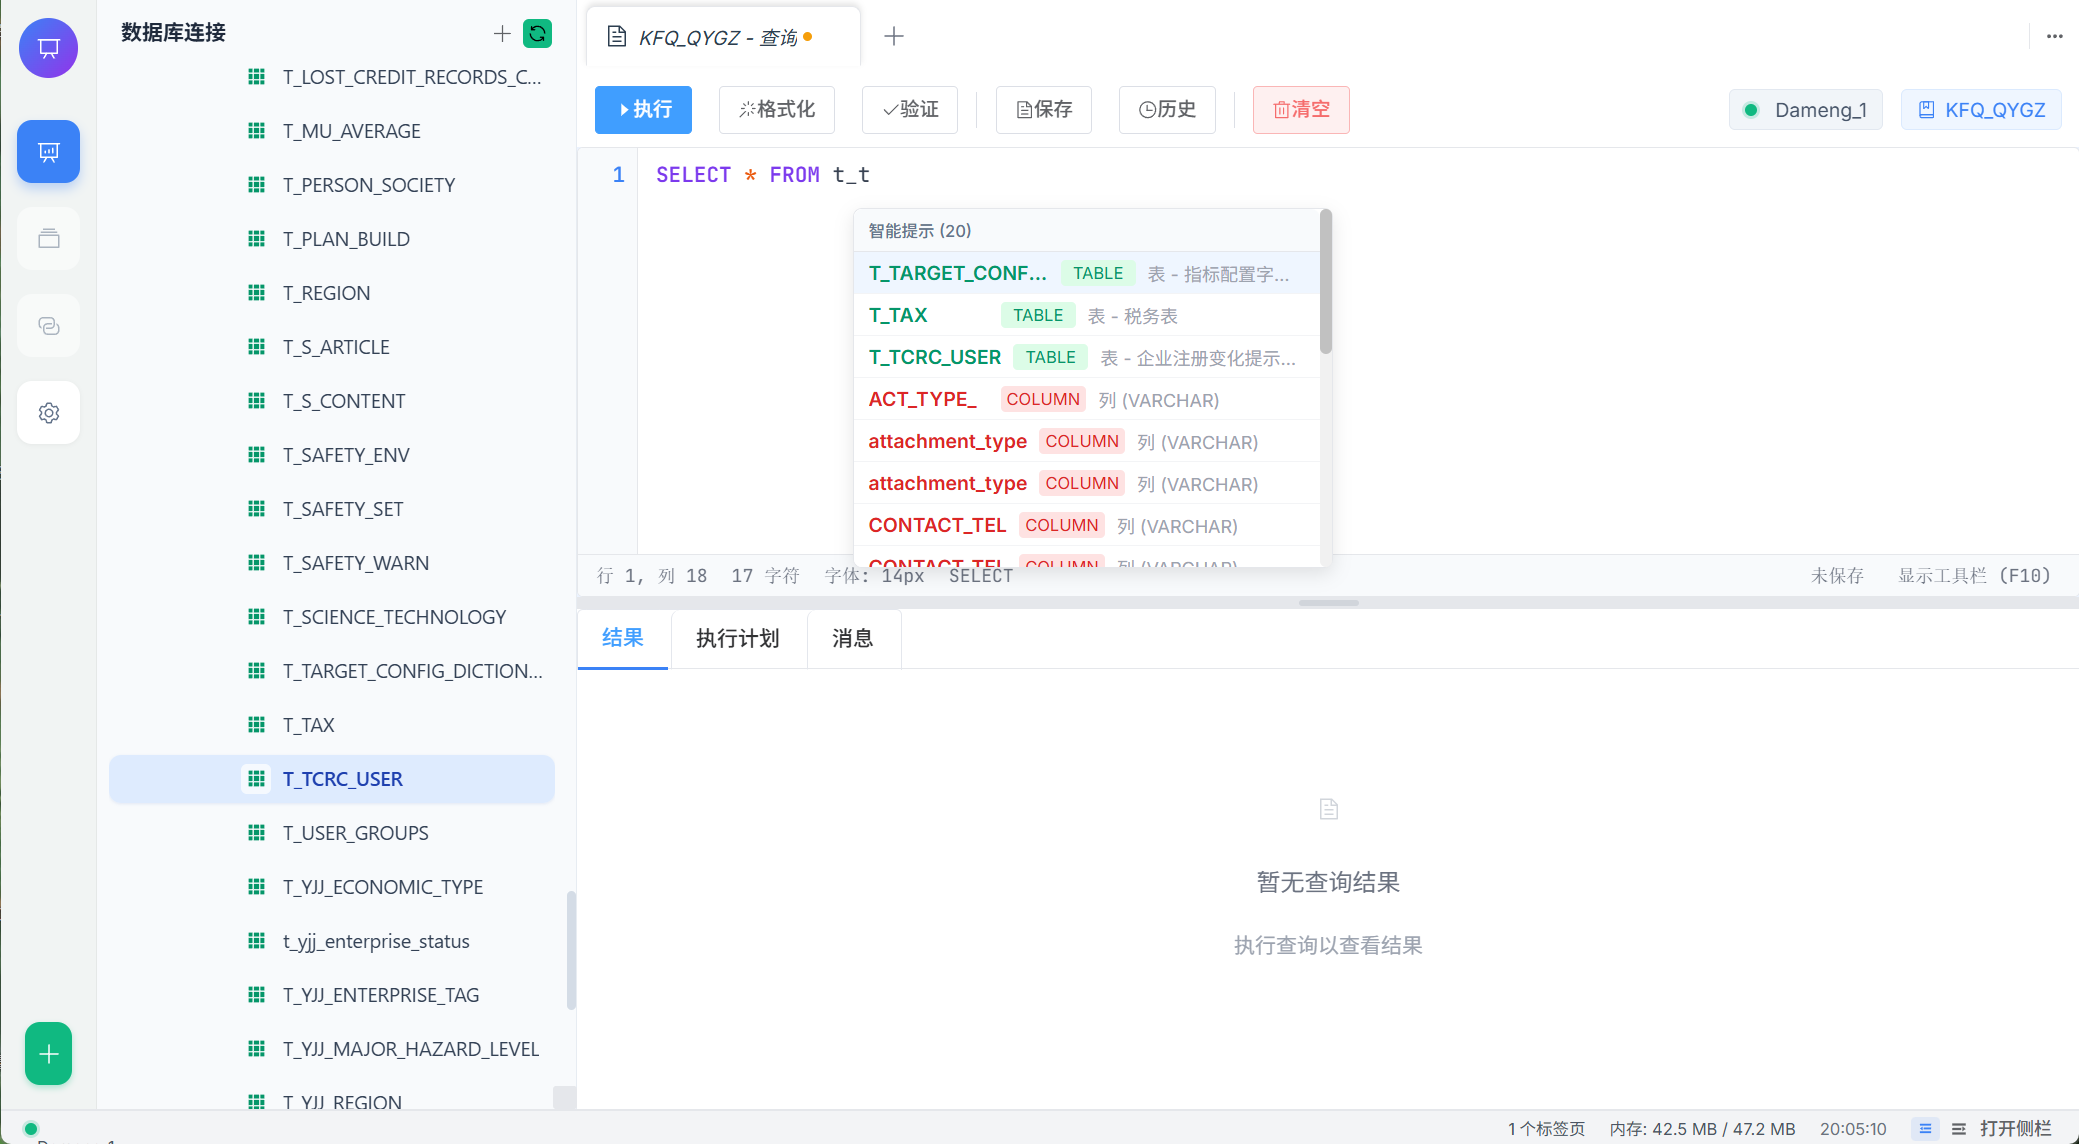This screenshot has height=1144, width=2079.
Task: Choose ACT_TYPE_ column suggestion
Action: click(x=1086, y=399)
